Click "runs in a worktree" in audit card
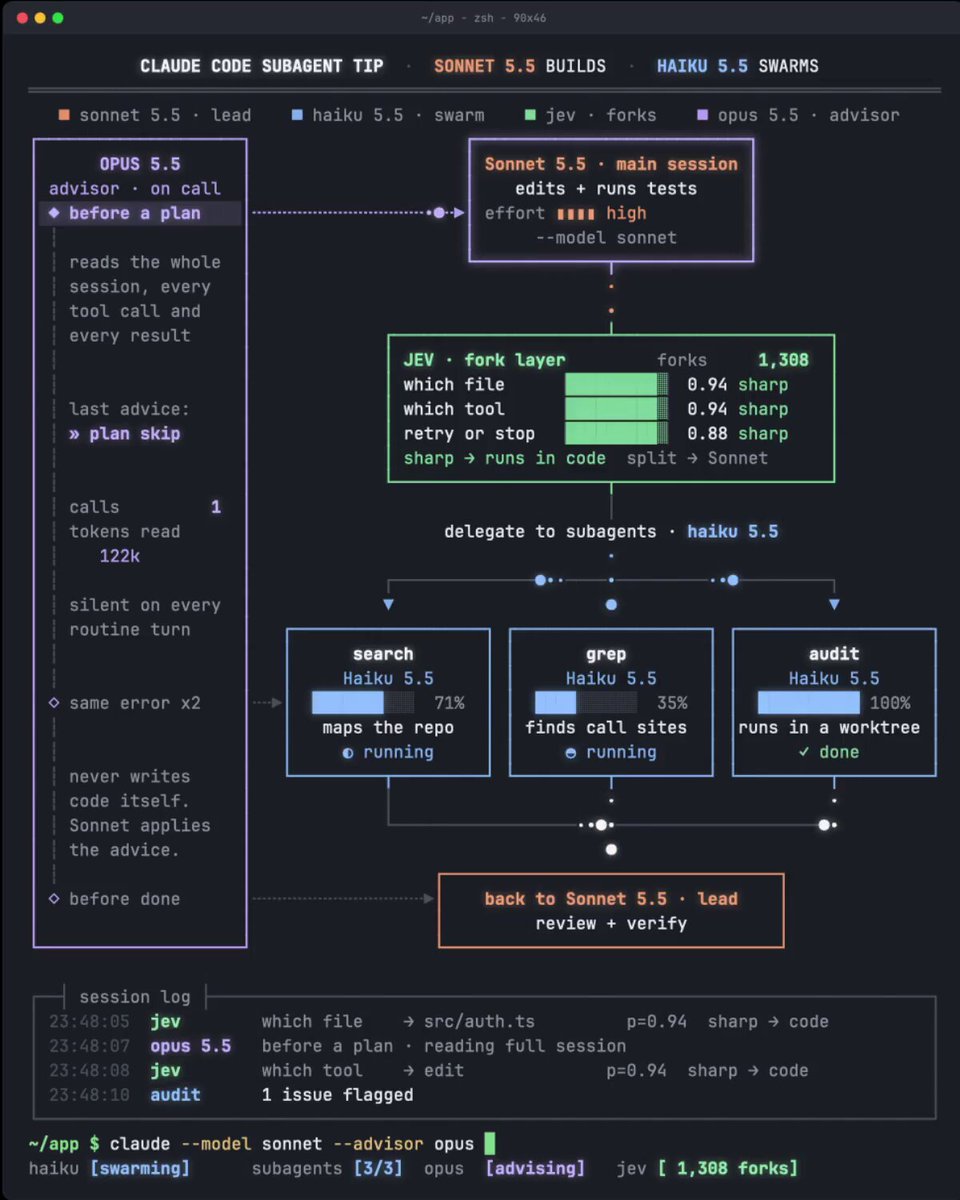Screen dimensions: 960x1200 [829, 728]
